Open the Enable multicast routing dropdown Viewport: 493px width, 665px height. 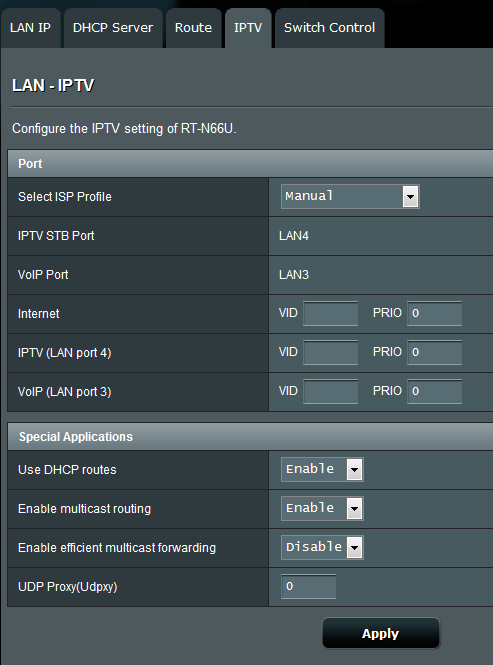(322, 509)
